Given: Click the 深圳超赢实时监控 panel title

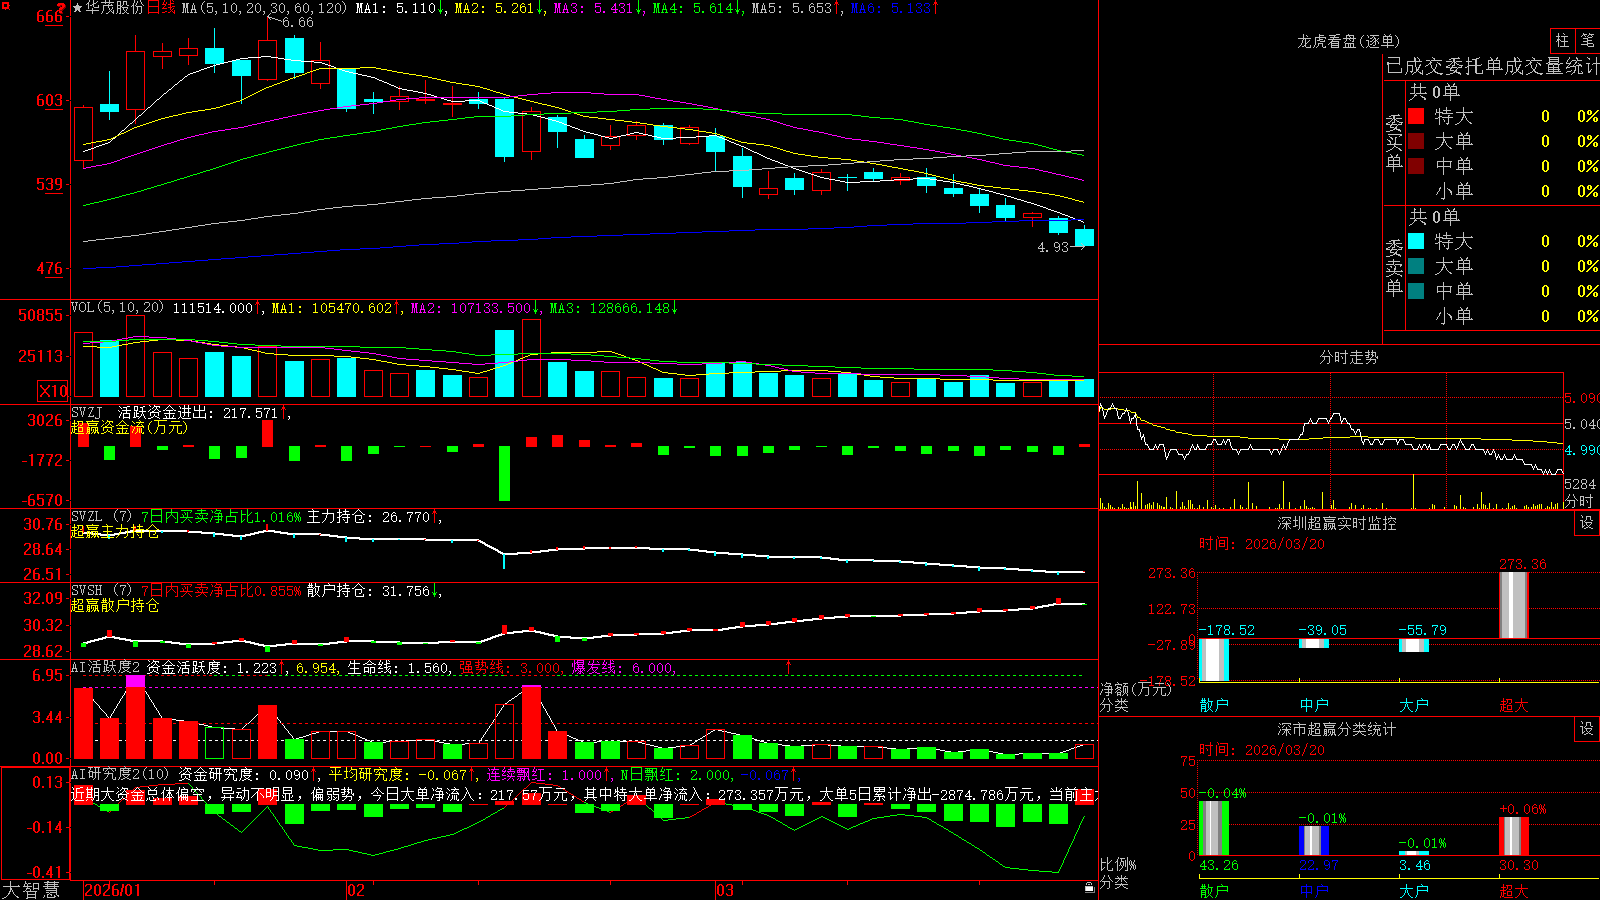Looking at the screenshot, I should coord(1337,523).
